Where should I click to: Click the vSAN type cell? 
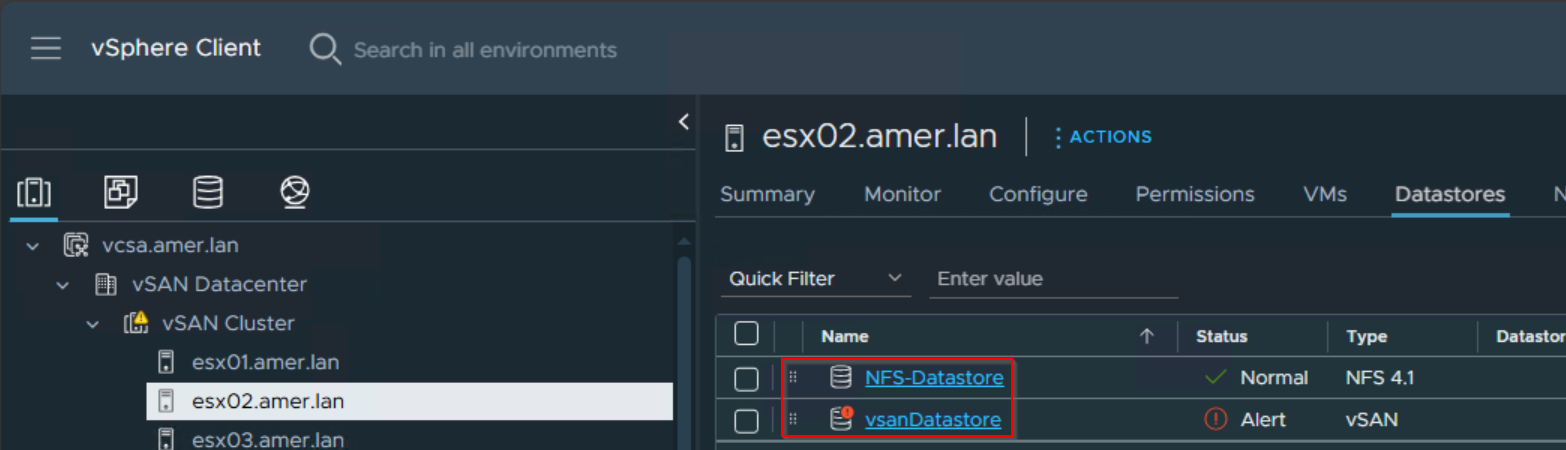coord(1372,420)
